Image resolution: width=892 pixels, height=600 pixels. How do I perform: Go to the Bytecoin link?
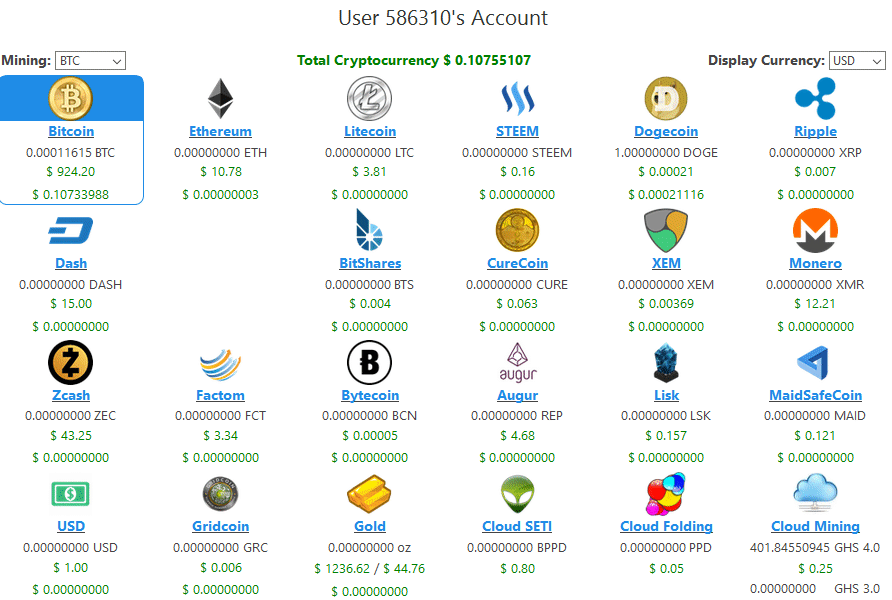370,395
